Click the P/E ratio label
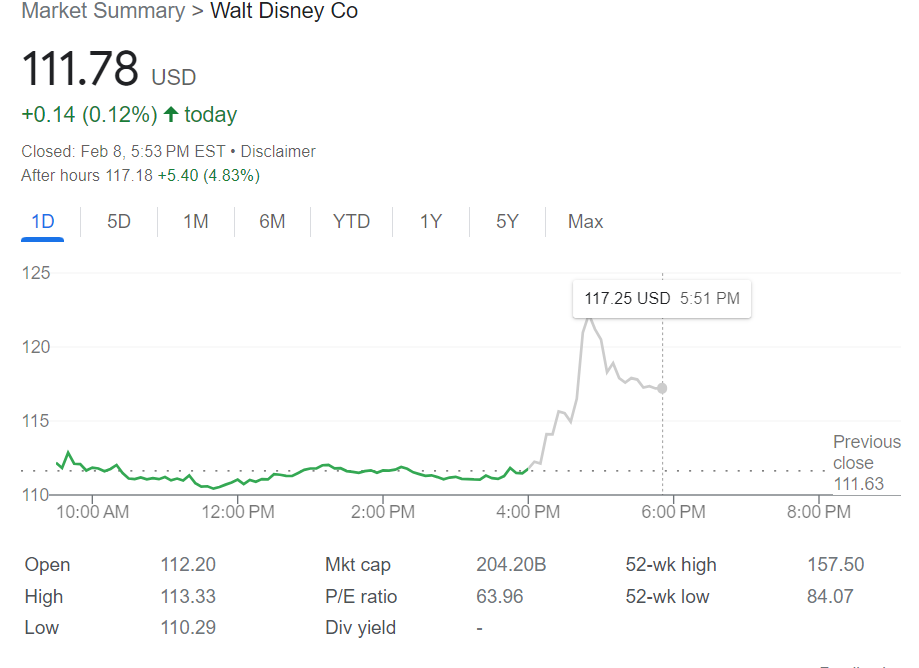Viewport: 919px width, 668px height. 361,597
